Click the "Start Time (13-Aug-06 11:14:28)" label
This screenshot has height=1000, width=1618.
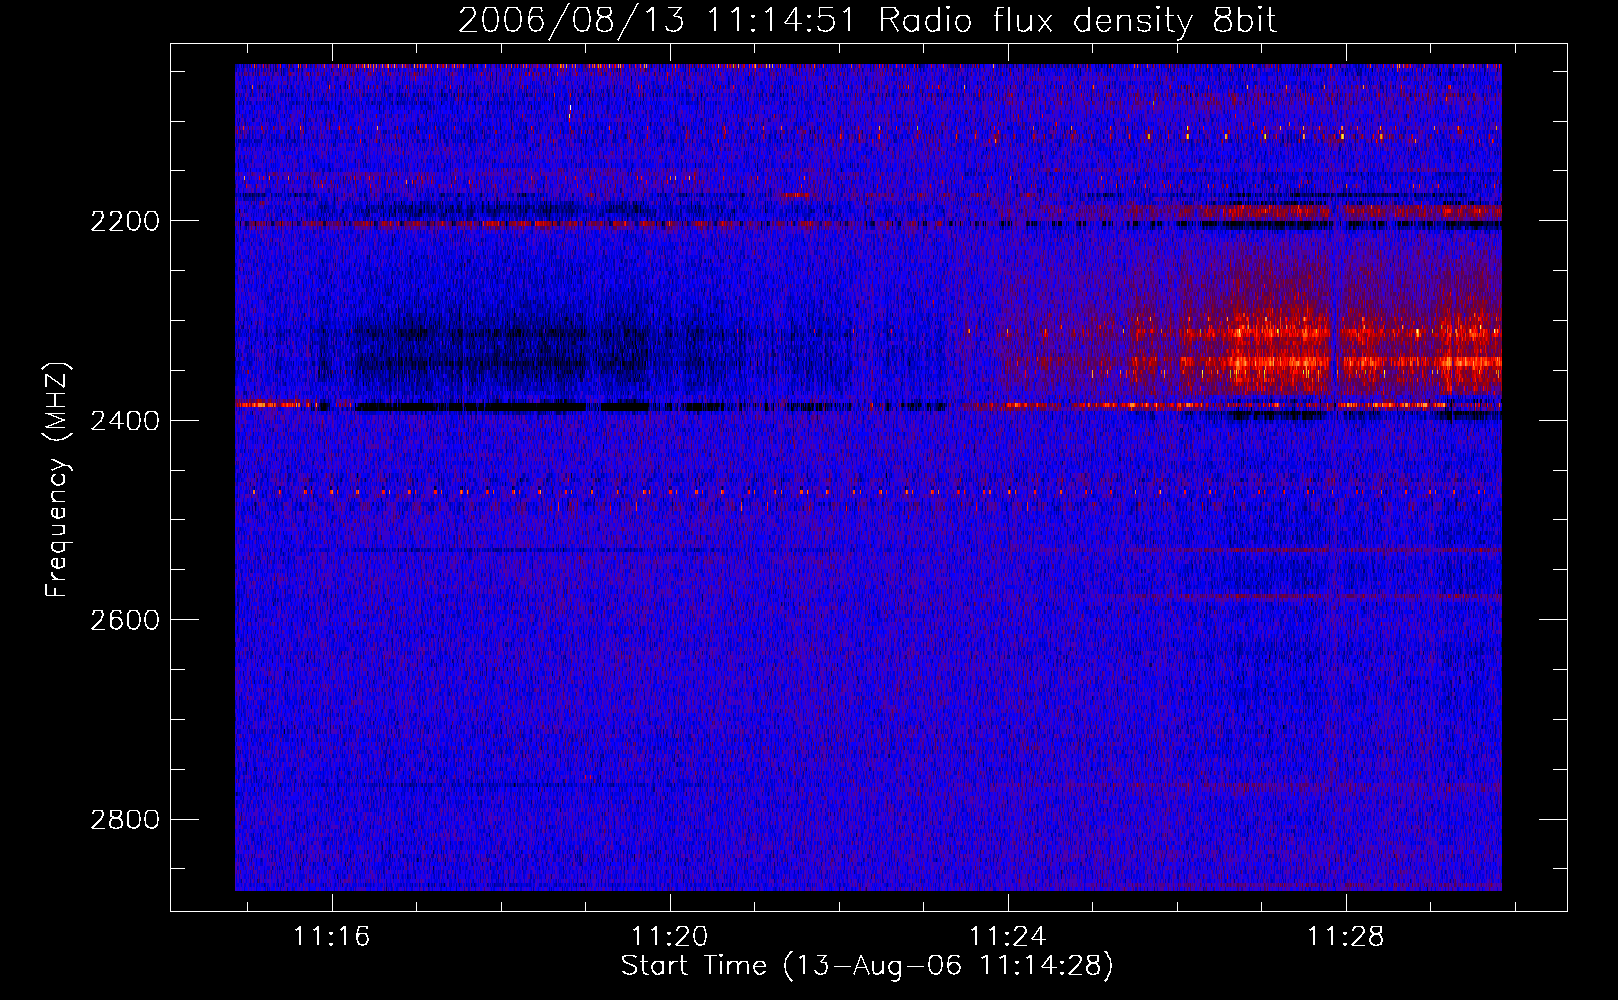[867, 966]
